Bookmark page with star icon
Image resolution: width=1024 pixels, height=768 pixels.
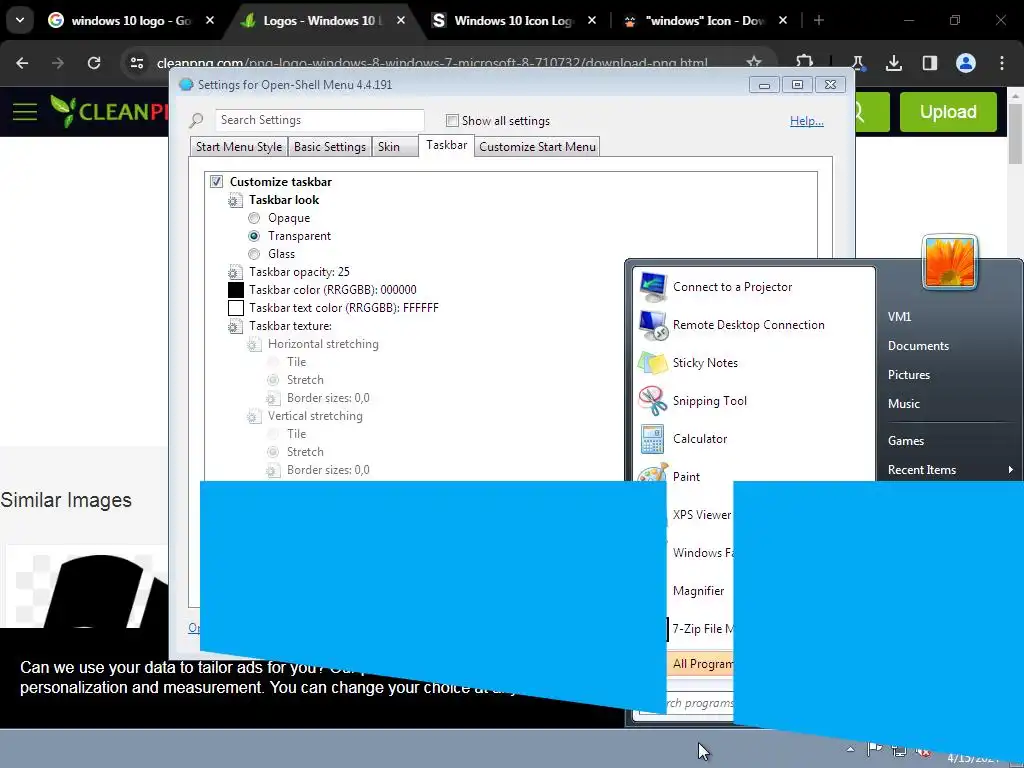[x=754, y=62]
